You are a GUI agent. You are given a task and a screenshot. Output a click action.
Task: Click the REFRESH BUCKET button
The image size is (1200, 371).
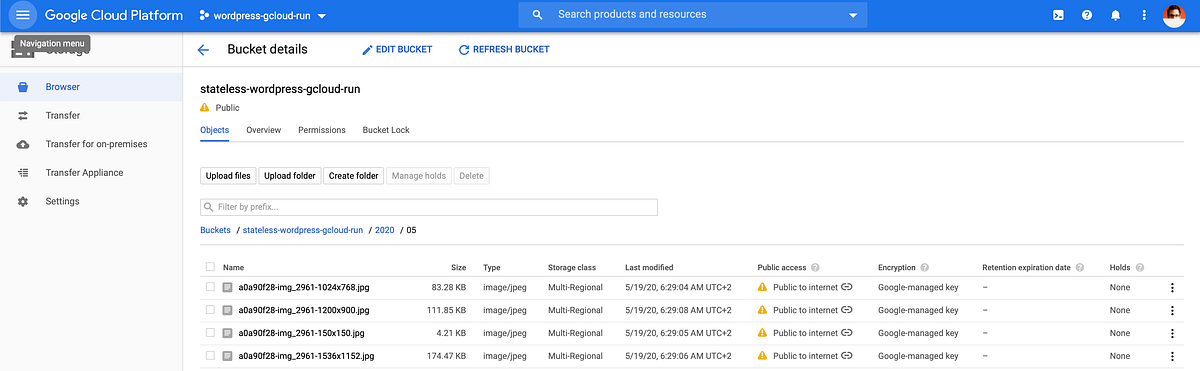pyautogui.click(x=504, y=49)
